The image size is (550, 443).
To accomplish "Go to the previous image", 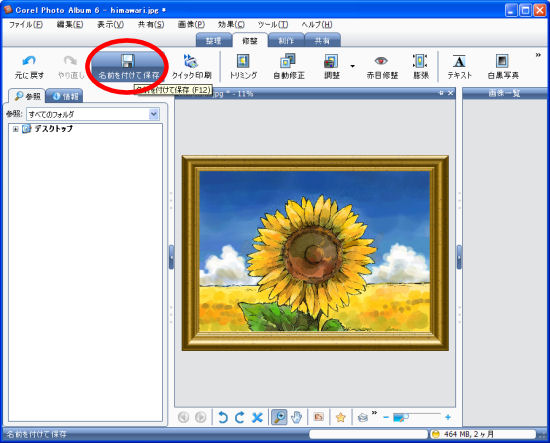I will (x=183, y=417).
